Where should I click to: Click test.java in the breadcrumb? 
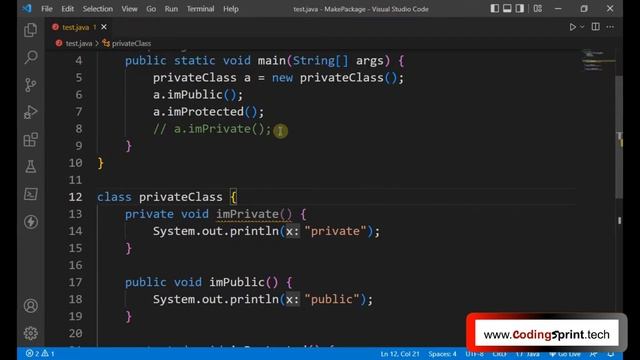(79, 43)
